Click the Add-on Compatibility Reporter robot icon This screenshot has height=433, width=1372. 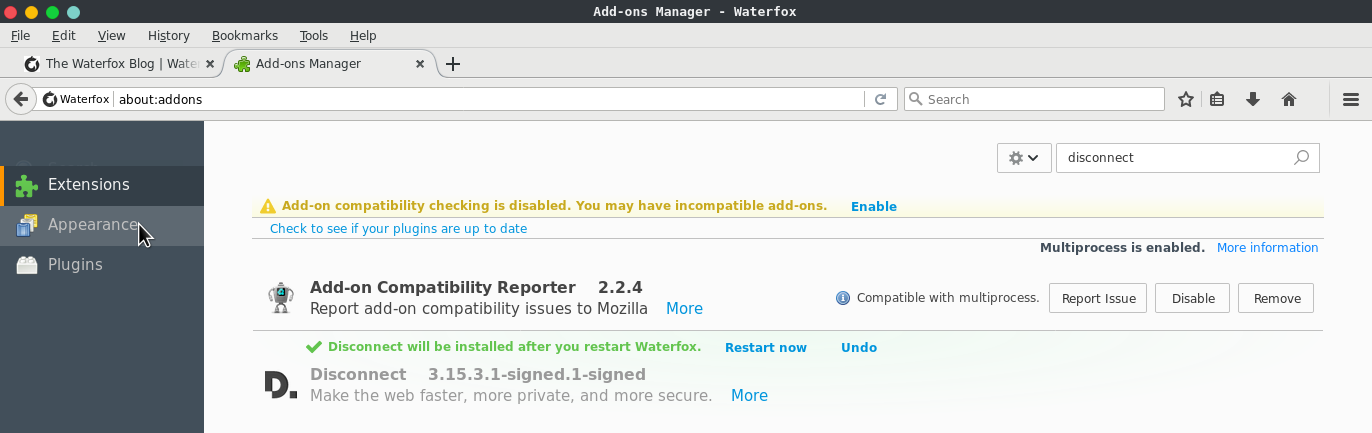tap(281, 297)
